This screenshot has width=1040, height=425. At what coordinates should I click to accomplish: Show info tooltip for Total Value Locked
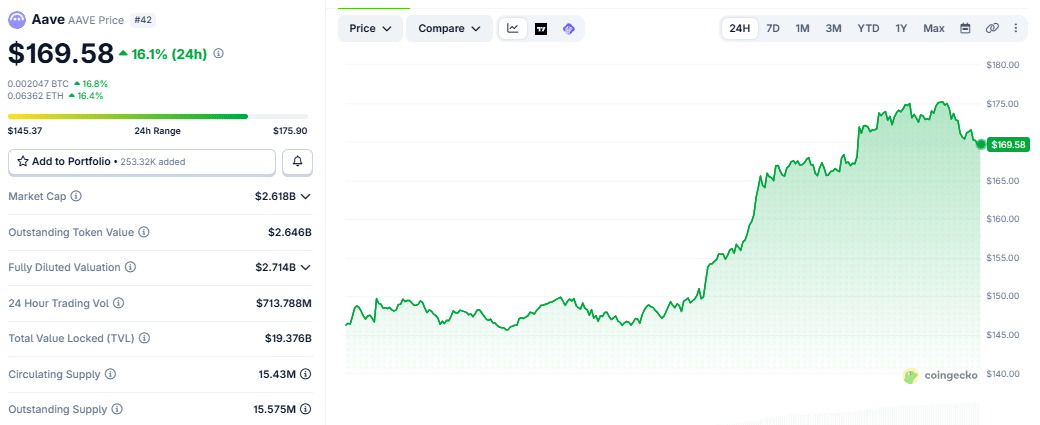(145, 338)
